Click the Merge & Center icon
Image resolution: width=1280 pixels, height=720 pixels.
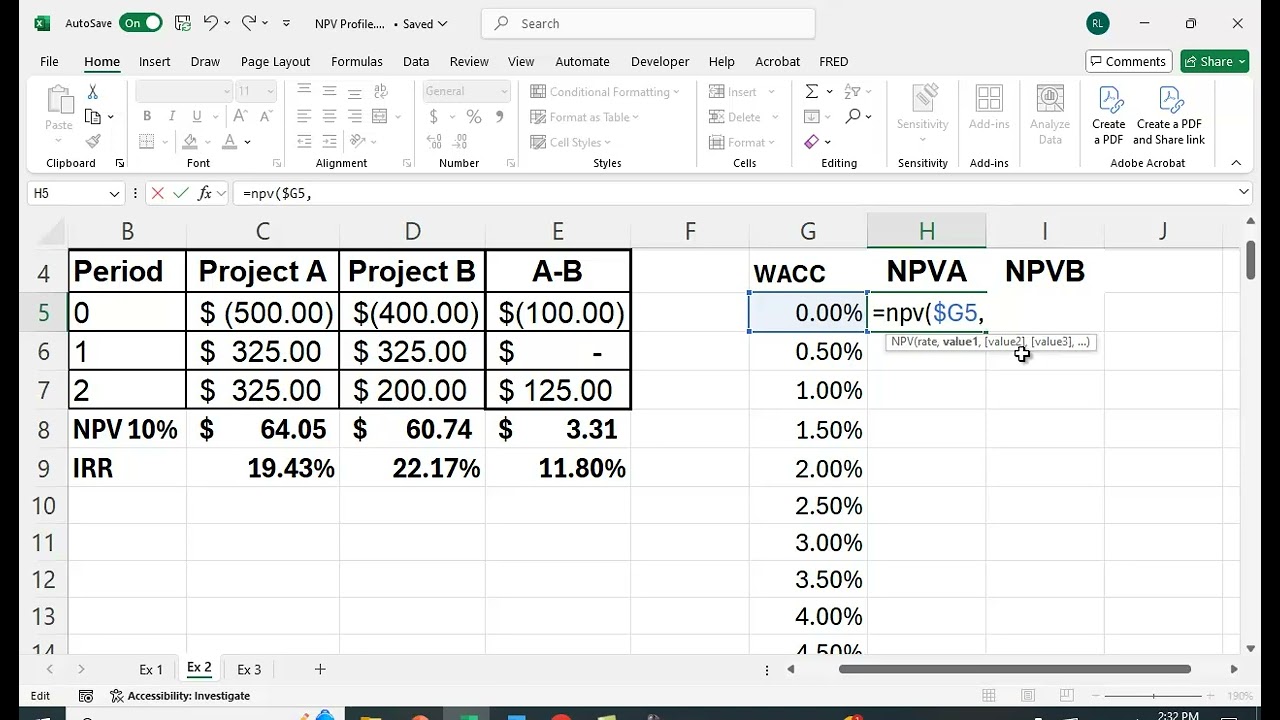click(379, 116)
